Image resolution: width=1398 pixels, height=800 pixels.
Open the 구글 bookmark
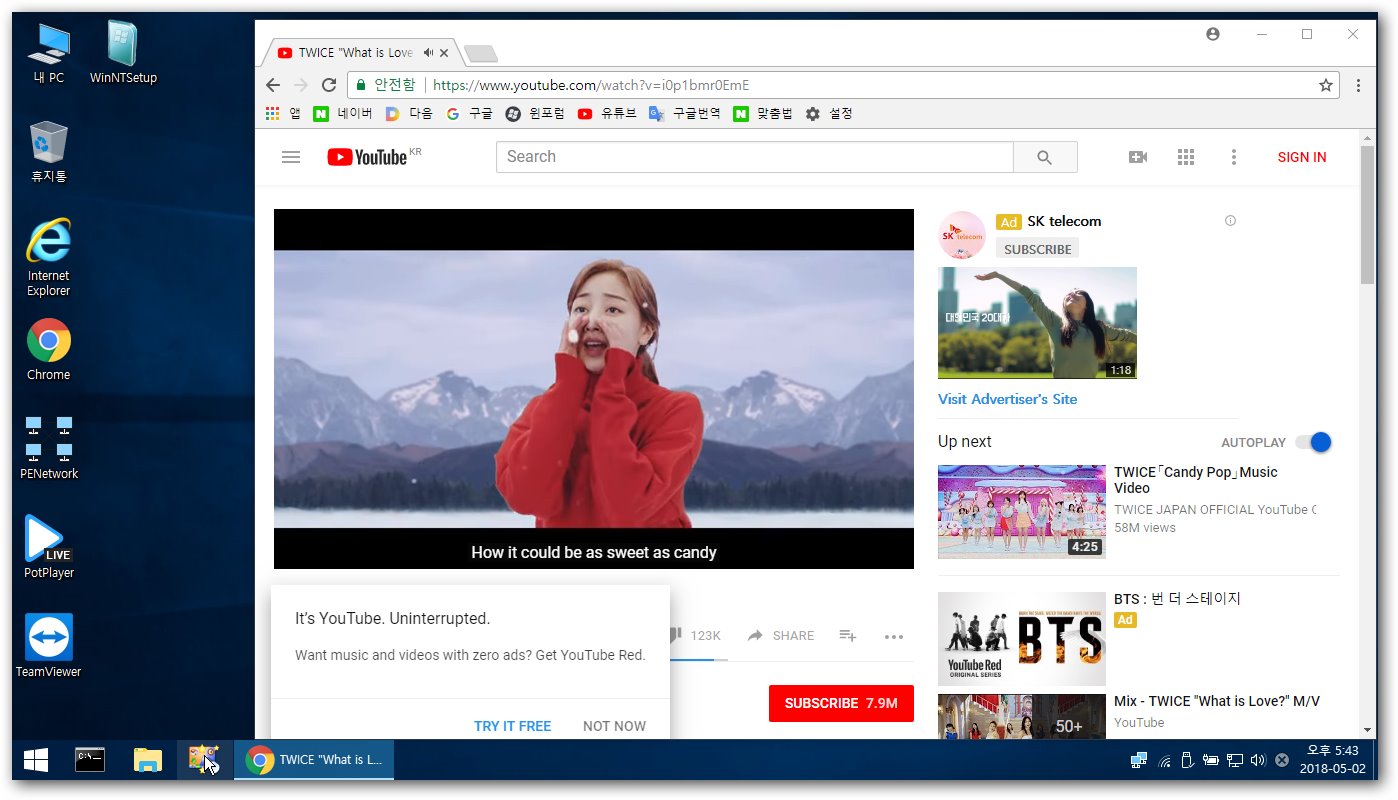(469, 114)
